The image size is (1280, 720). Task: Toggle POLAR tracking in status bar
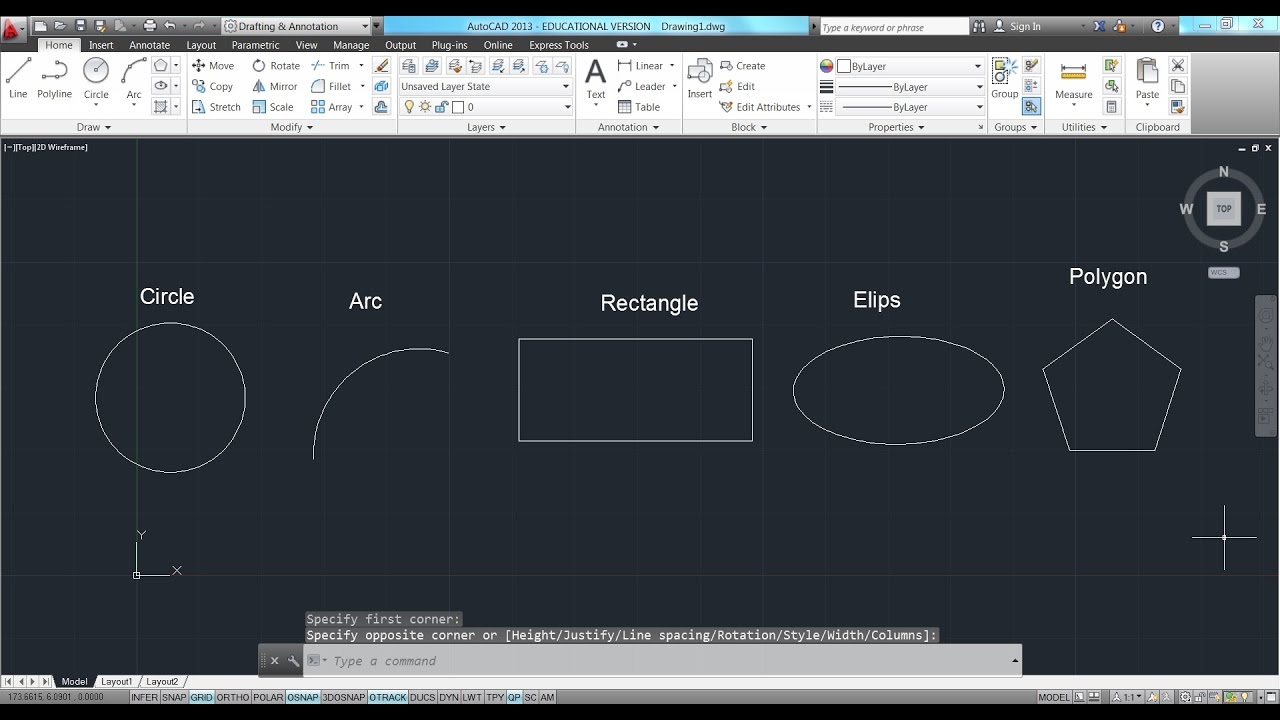click(268, 697)
